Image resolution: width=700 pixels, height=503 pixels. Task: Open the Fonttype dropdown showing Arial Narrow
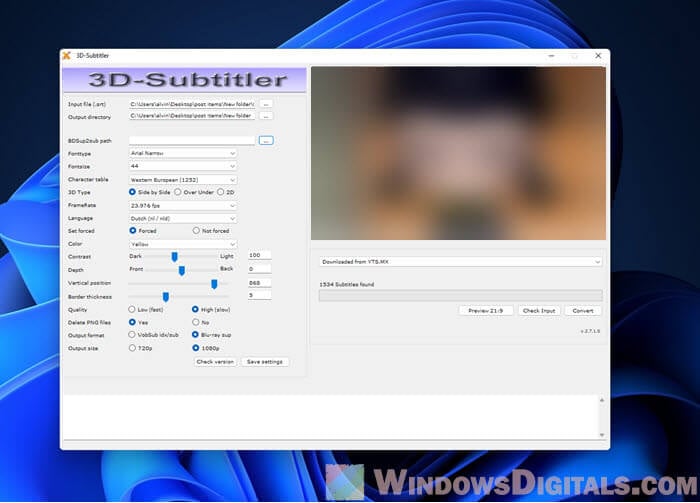[183, 153]
